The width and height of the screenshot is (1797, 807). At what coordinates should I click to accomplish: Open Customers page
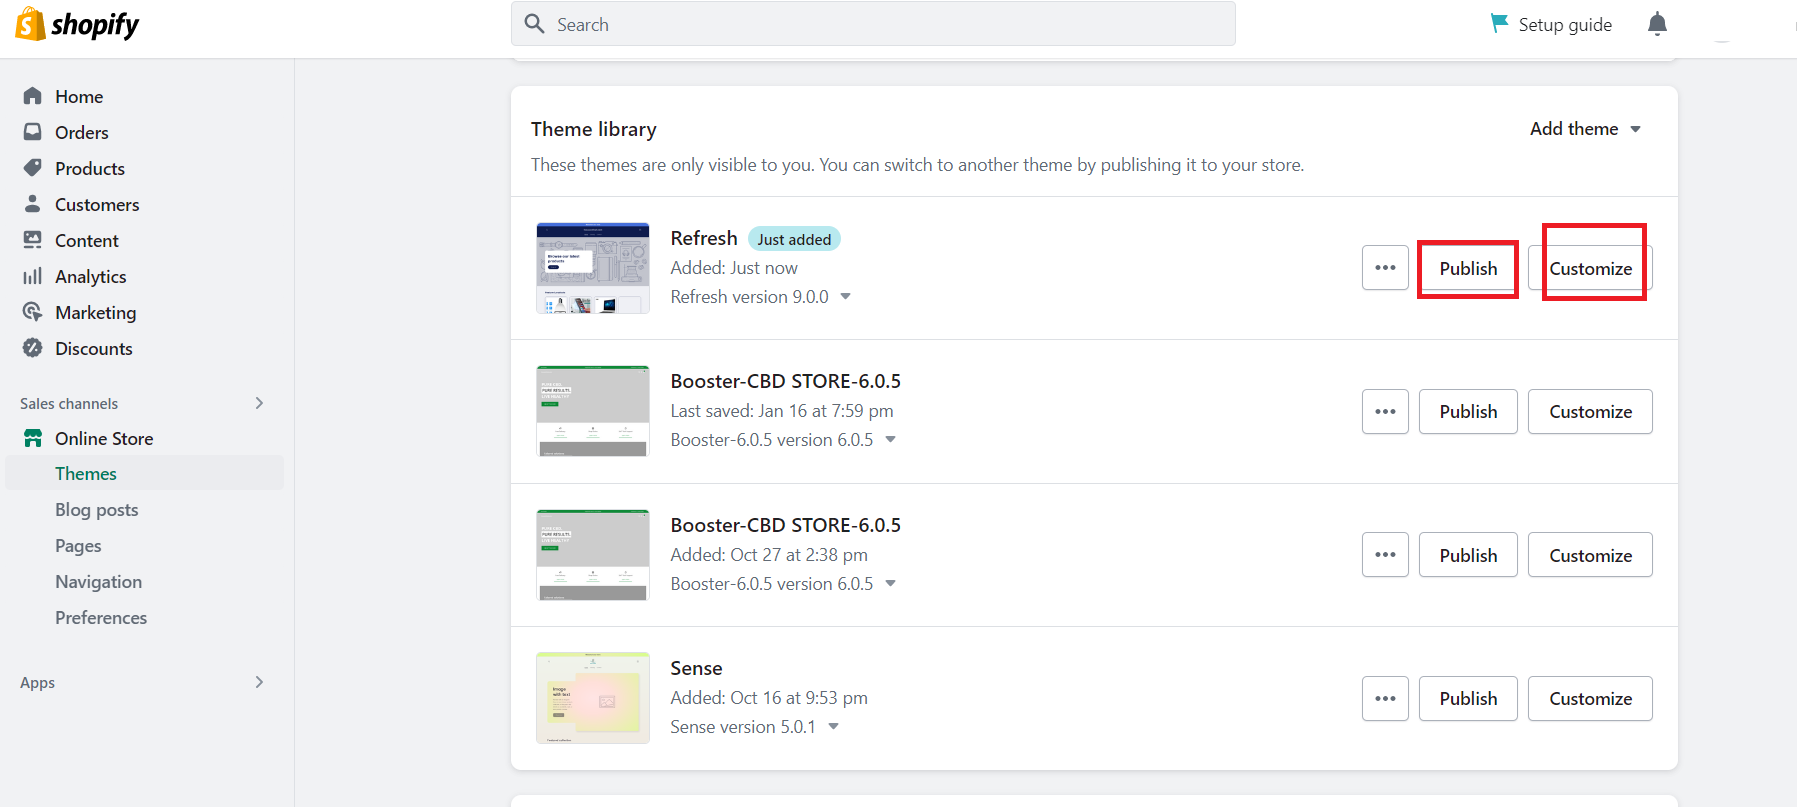point(97,205)
